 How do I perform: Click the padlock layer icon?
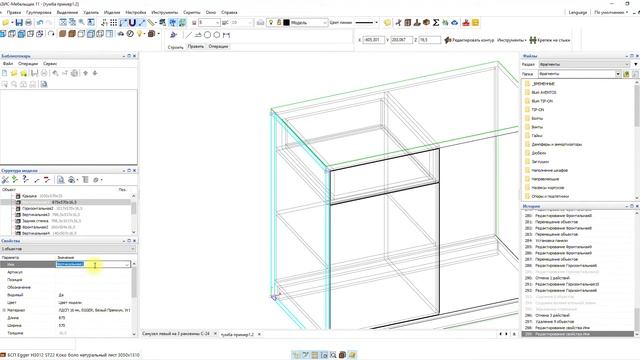(x=279, y=22)
